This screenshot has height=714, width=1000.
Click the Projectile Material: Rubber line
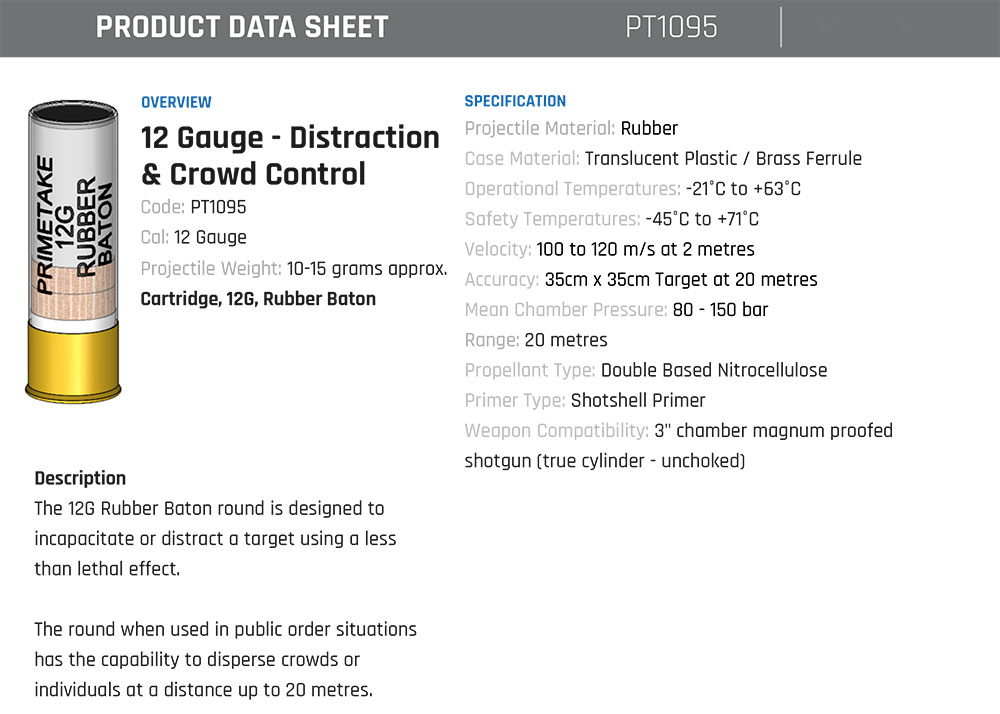tap(571, 128)
